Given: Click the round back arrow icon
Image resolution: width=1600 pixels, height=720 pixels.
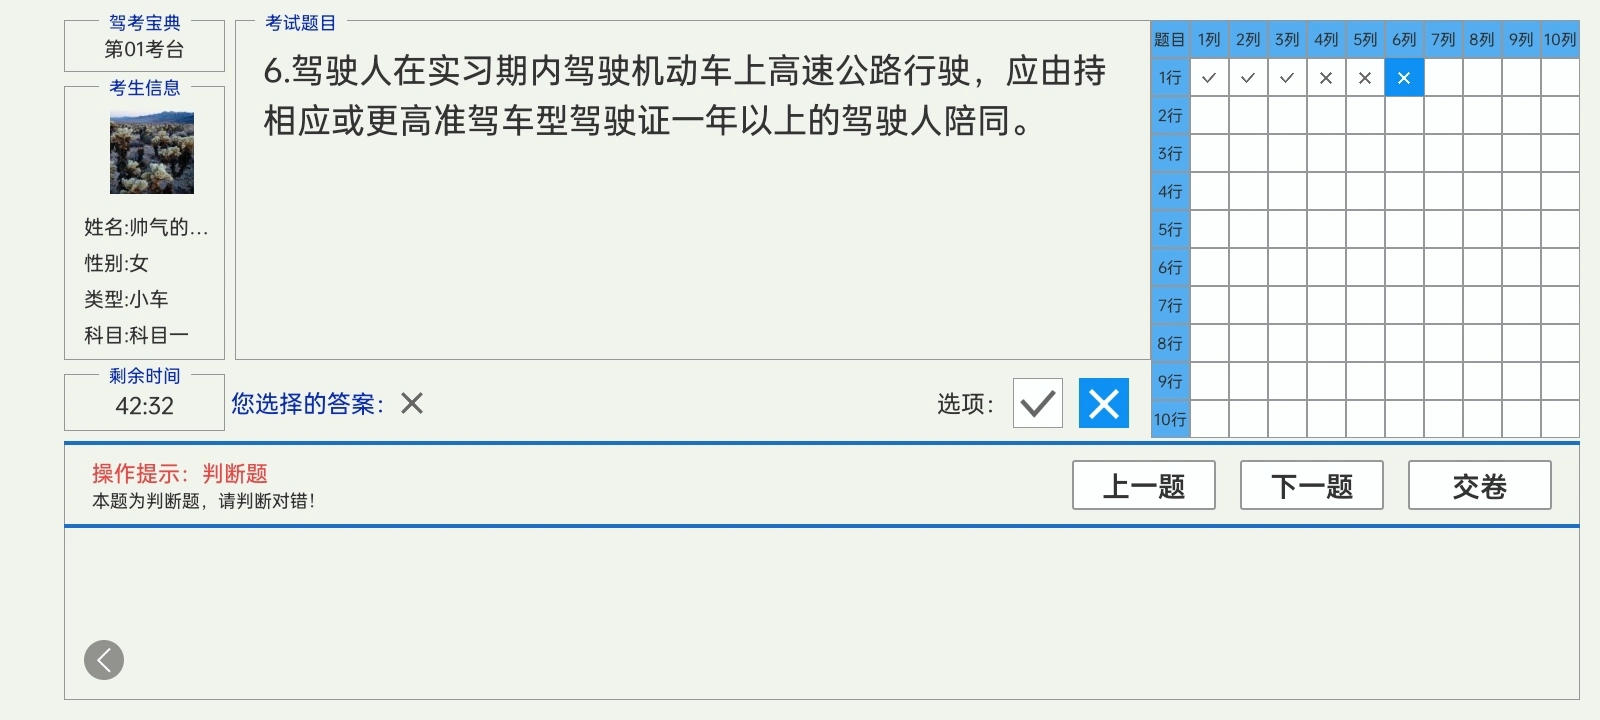Looking at the screenshot, I should tap(104, 660).
